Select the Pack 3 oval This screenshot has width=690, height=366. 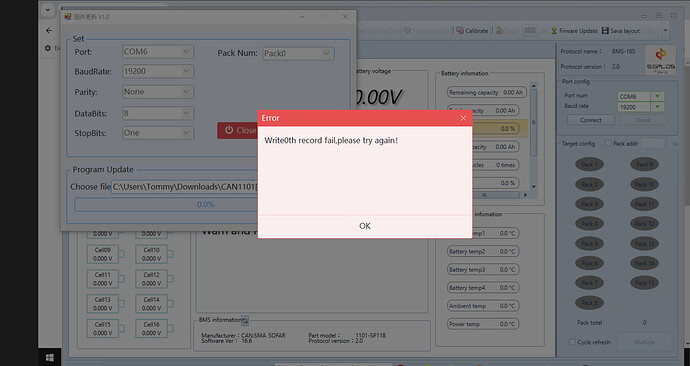point(589,204)
